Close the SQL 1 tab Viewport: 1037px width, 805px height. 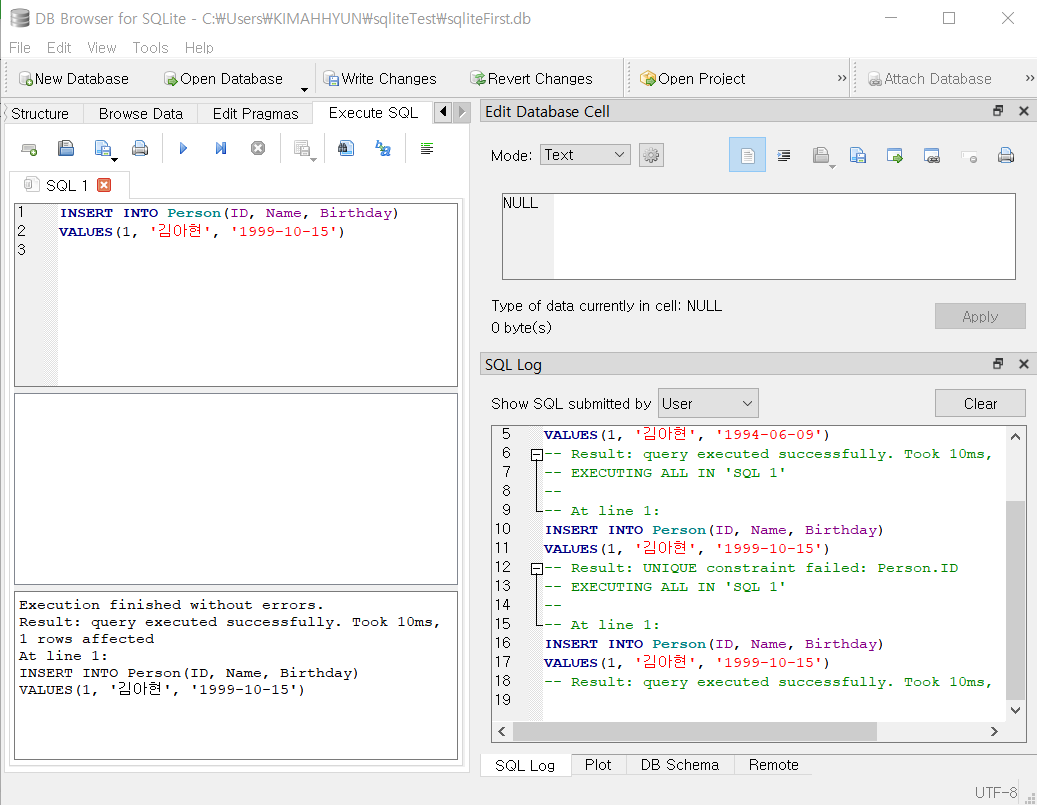(x=104, y=185)
